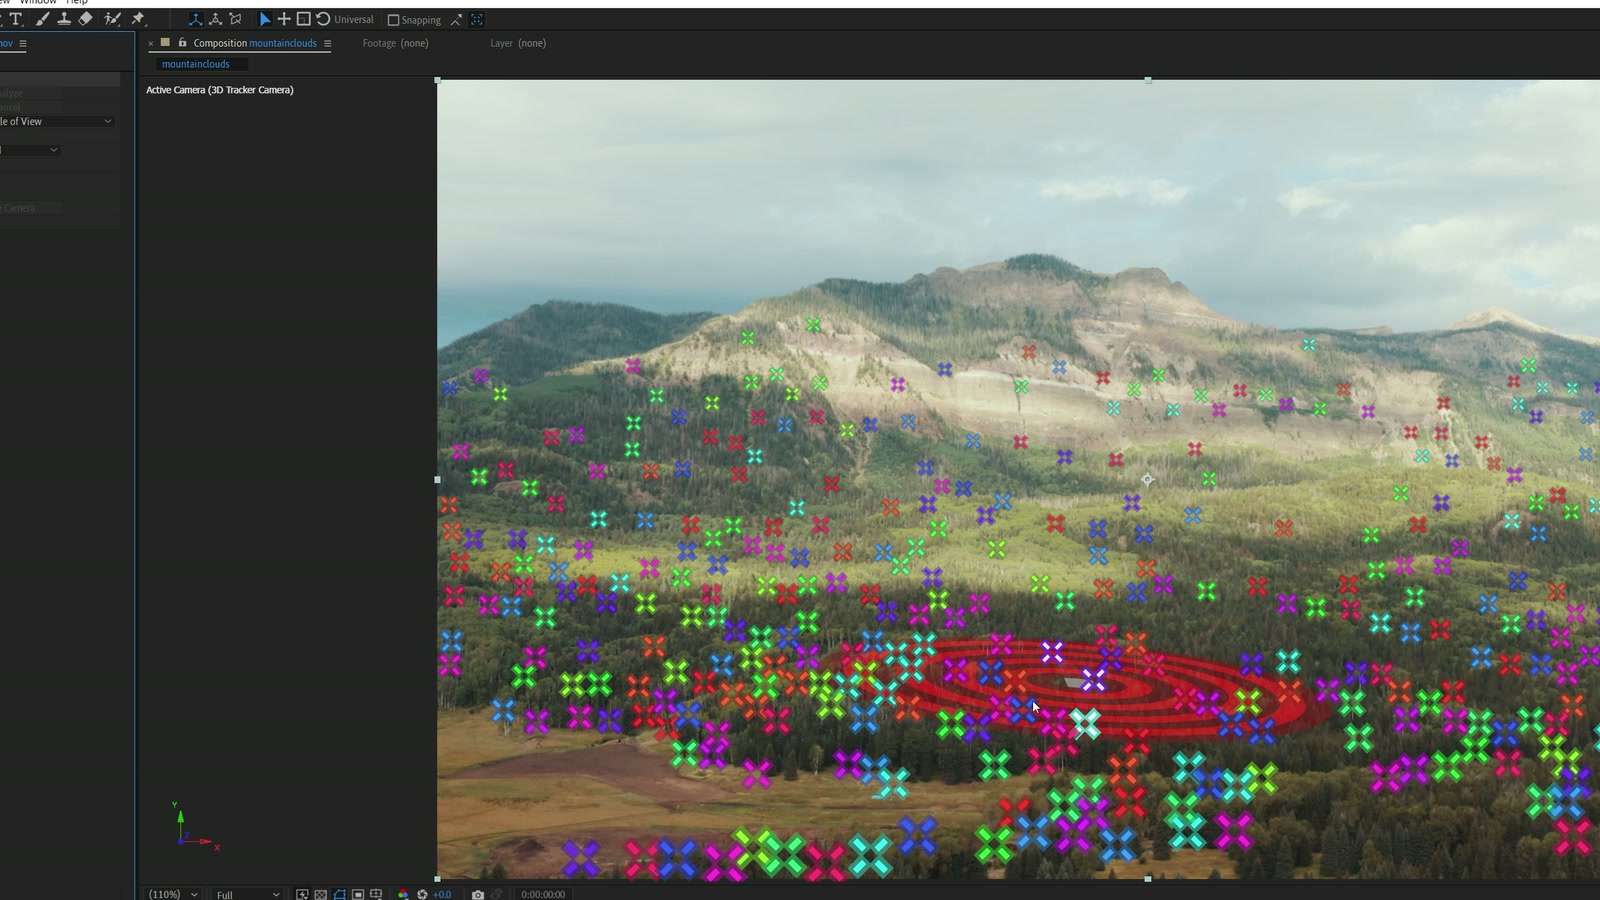This screenshot has height=900, width=1600.
Task: Choose World Axis mode icon
Action: point(215,19)
